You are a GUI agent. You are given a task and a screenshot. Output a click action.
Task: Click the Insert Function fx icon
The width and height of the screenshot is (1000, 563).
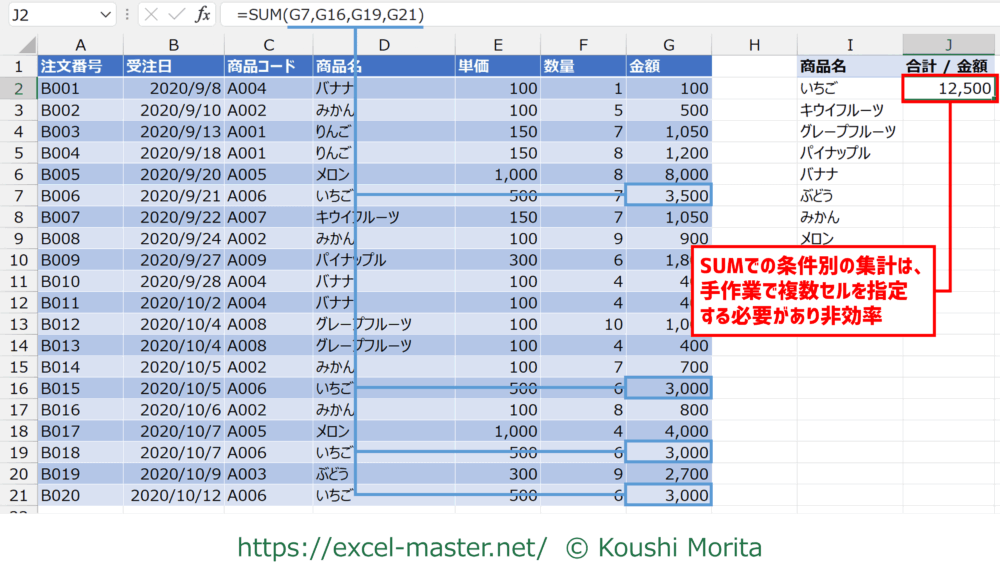point(202,15)
